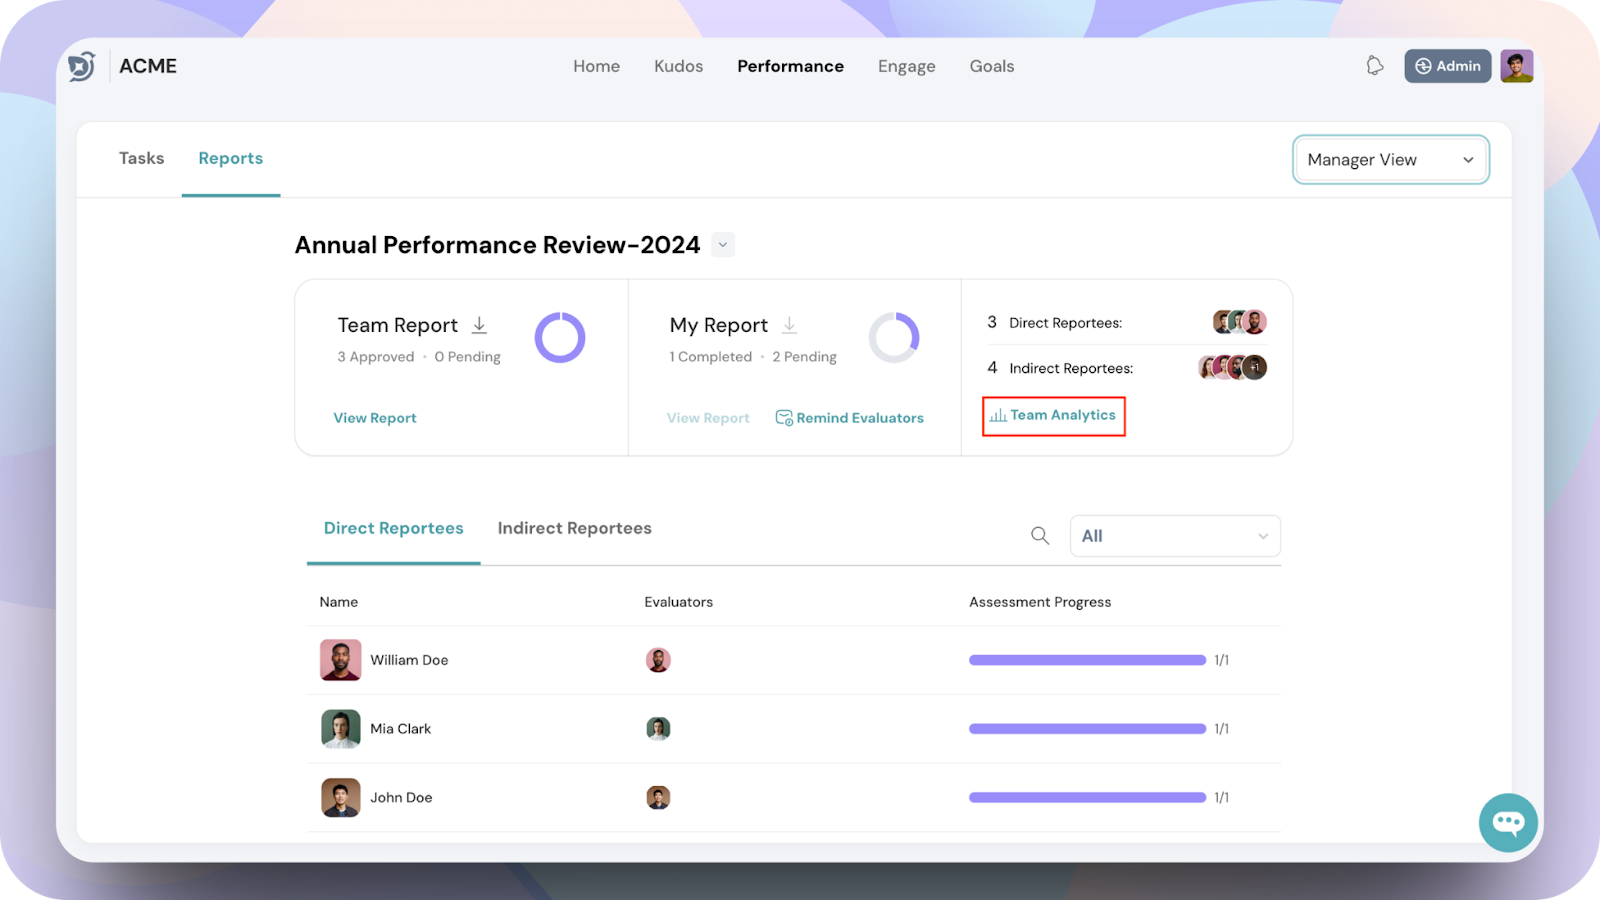
Task: Open View Report under My Report
Action: (708, 418)
